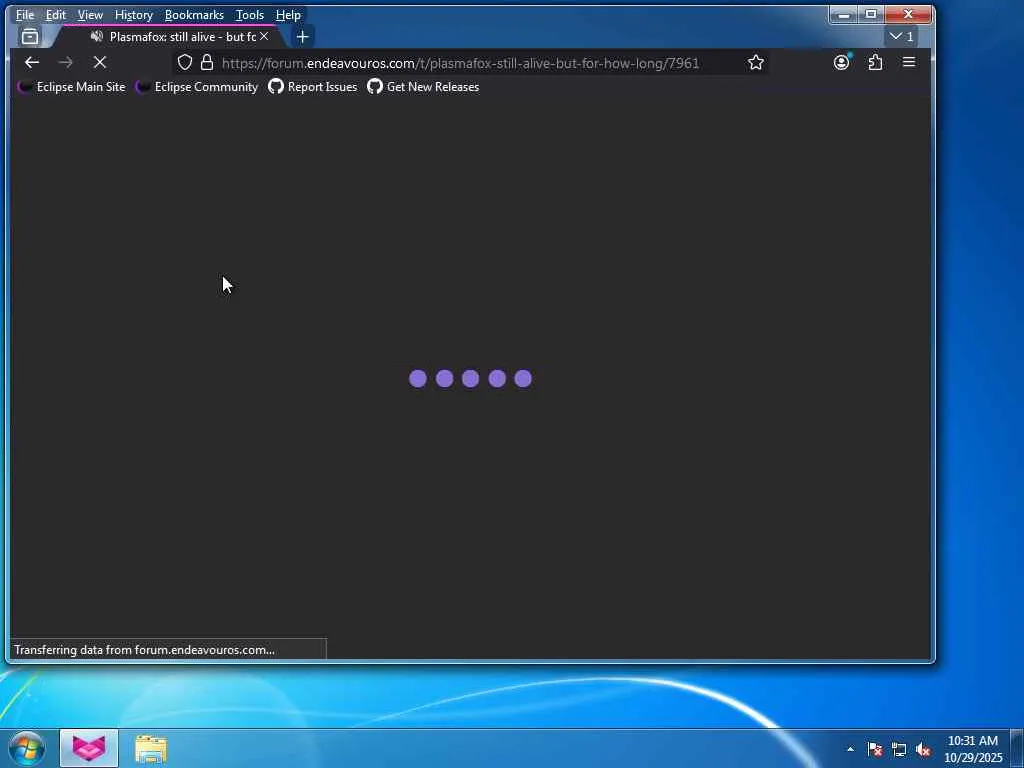Open the account profile icon
Image resolution: width=1024 pixels, height=768 pixels.
point(842,62)
